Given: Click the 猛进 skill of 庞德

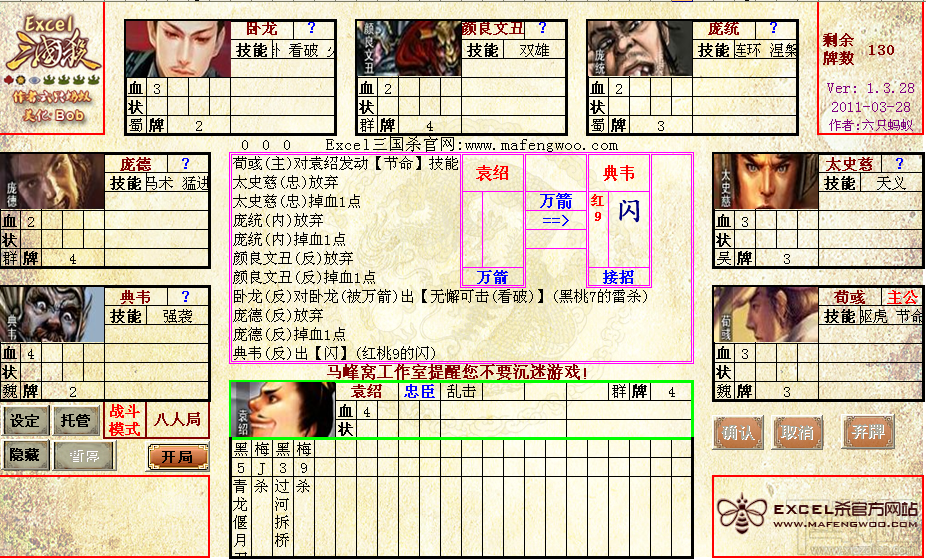Looking at the screenshot, I should tap(195, 184).
